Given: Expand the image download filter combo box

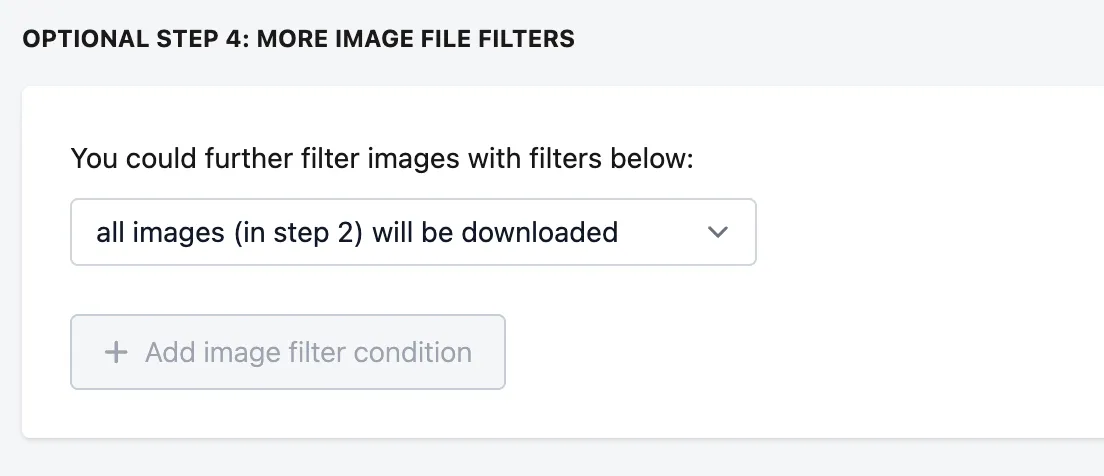Looking at the screenshot, I should 413,232.
